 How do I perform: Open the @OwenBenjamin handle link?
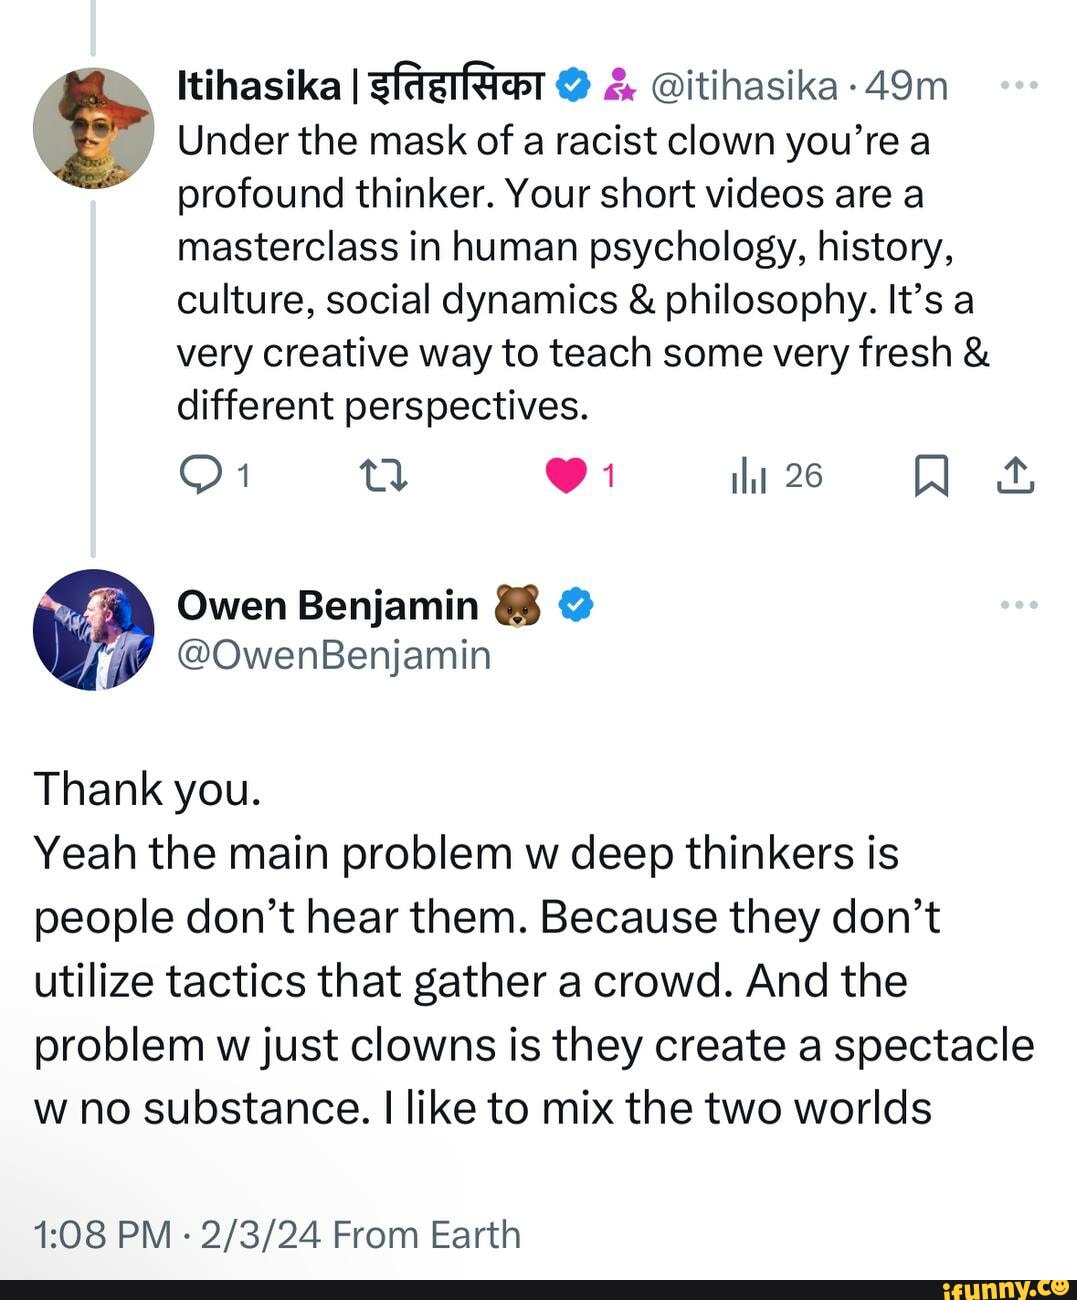click(334, 655)
